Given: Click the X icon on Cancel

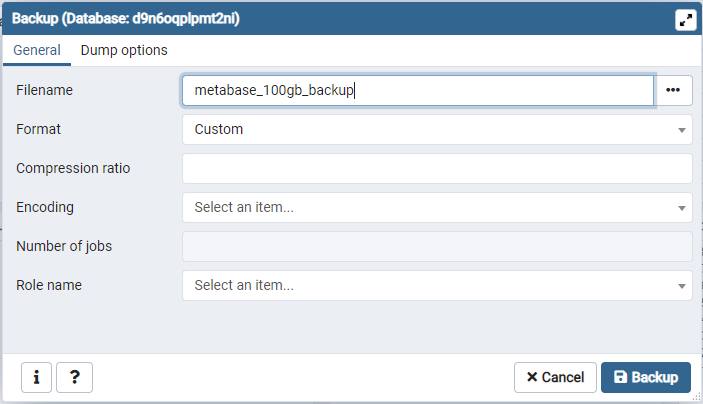Looking at the screenshot, I should [532, 377].
